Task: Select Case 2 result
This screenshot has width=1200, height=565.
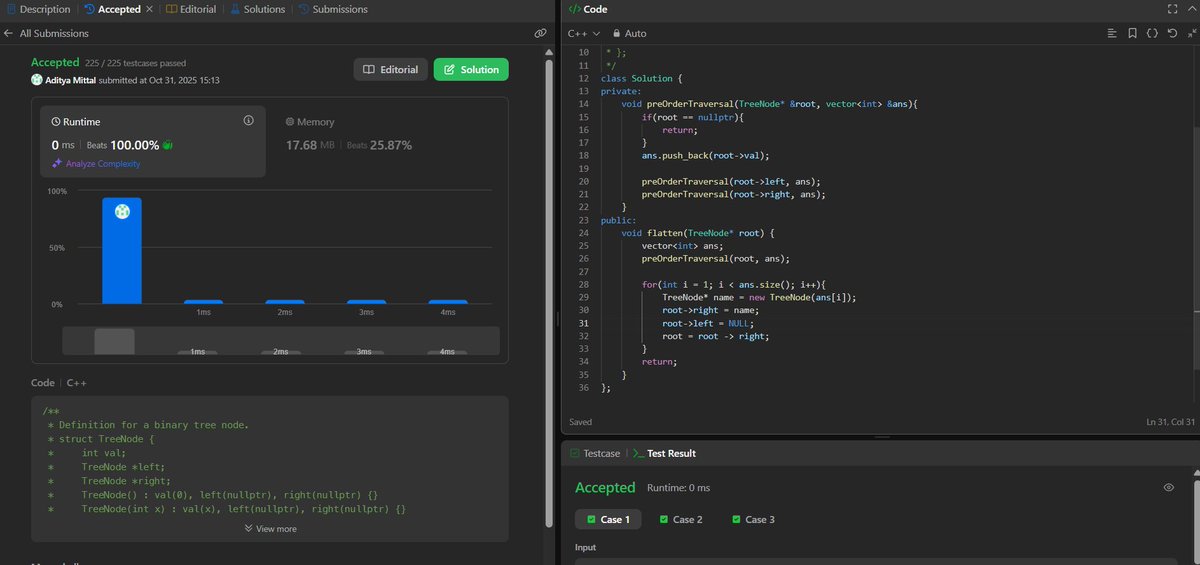Action: pyautogui.click(x=681, y=519)
